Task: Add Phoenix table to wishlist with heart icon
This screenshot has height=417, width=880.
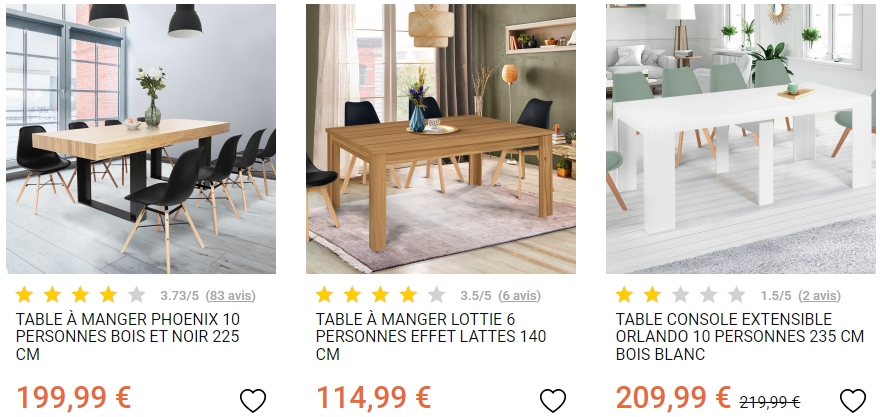Action: (253, 400)
